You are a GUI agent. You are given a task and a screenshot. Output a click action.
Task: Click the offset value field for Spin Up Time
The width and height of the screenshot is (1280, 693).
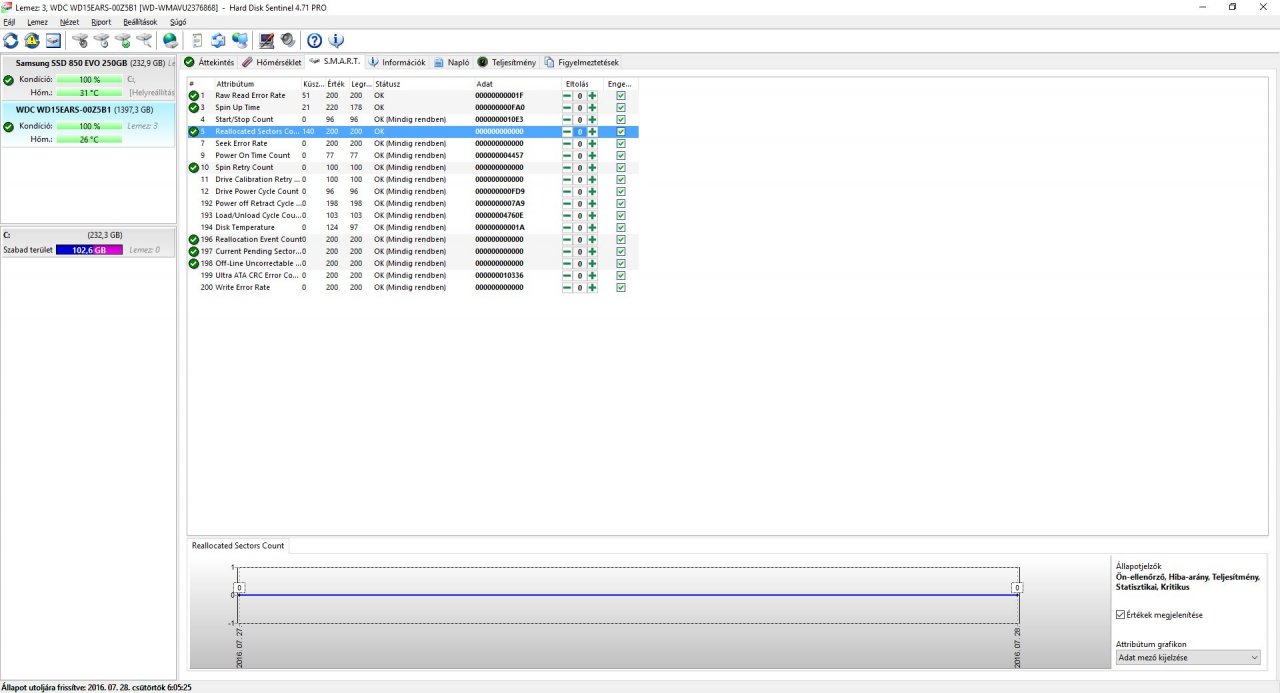[x=580, y=108]
